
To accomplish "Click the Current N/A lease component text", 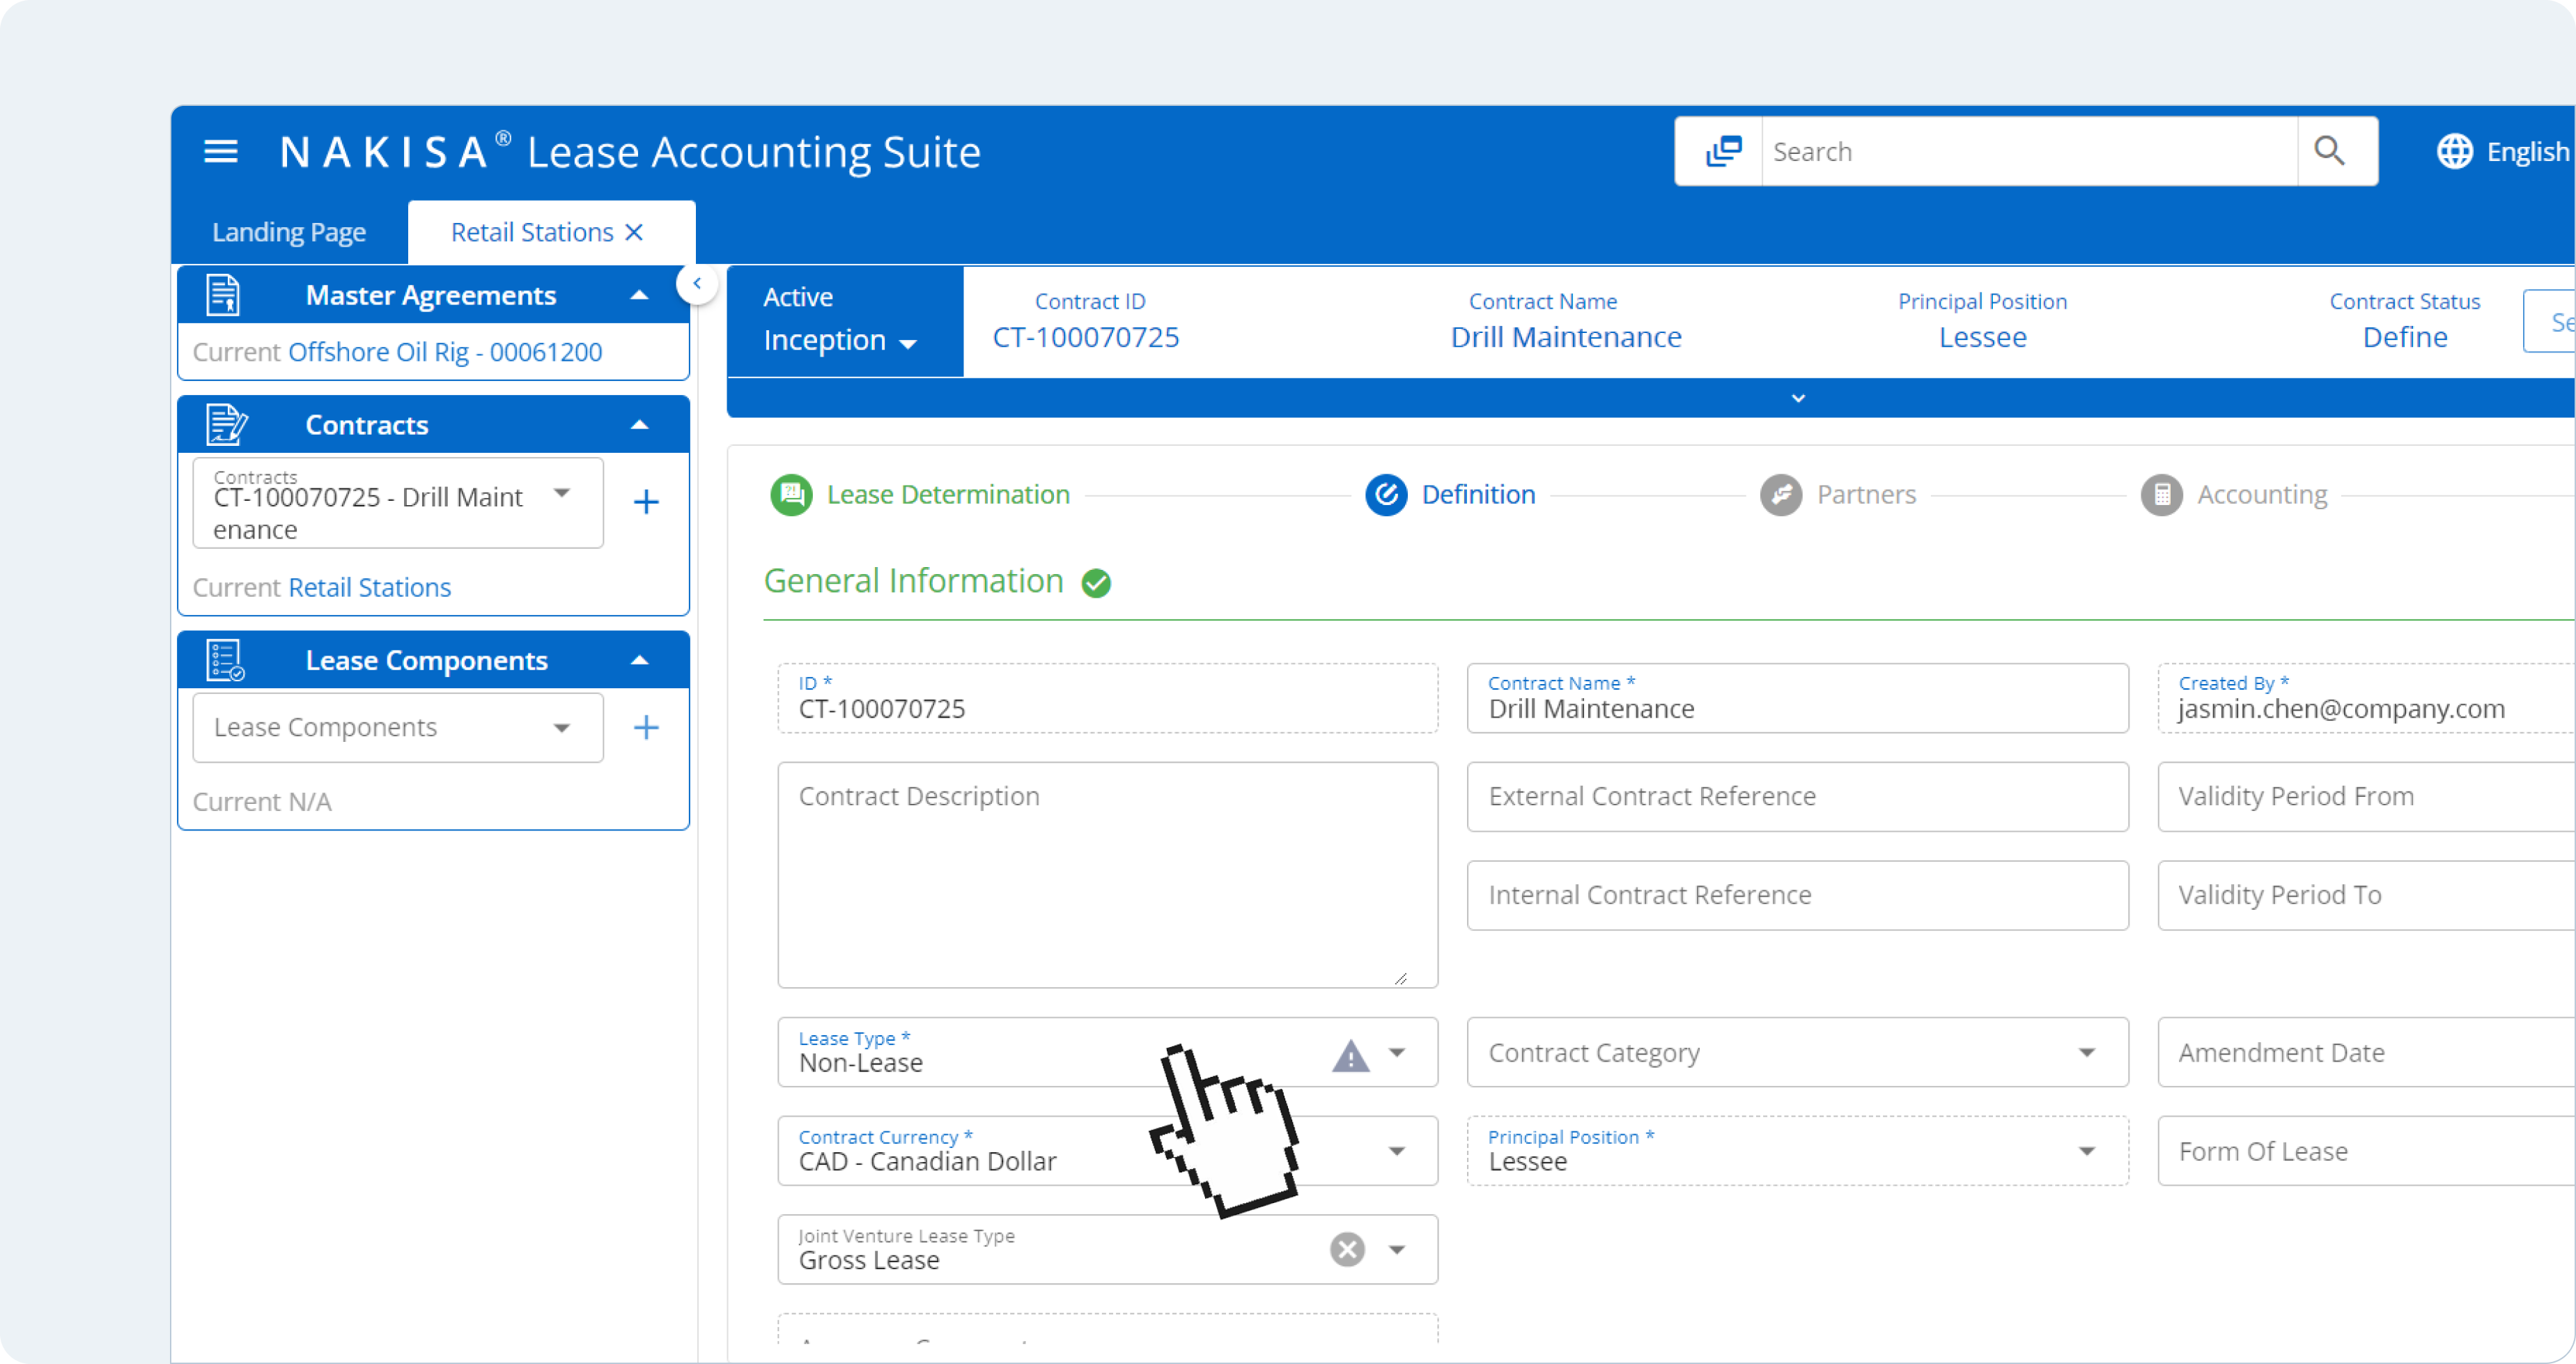I will click(x=262, y=802).
